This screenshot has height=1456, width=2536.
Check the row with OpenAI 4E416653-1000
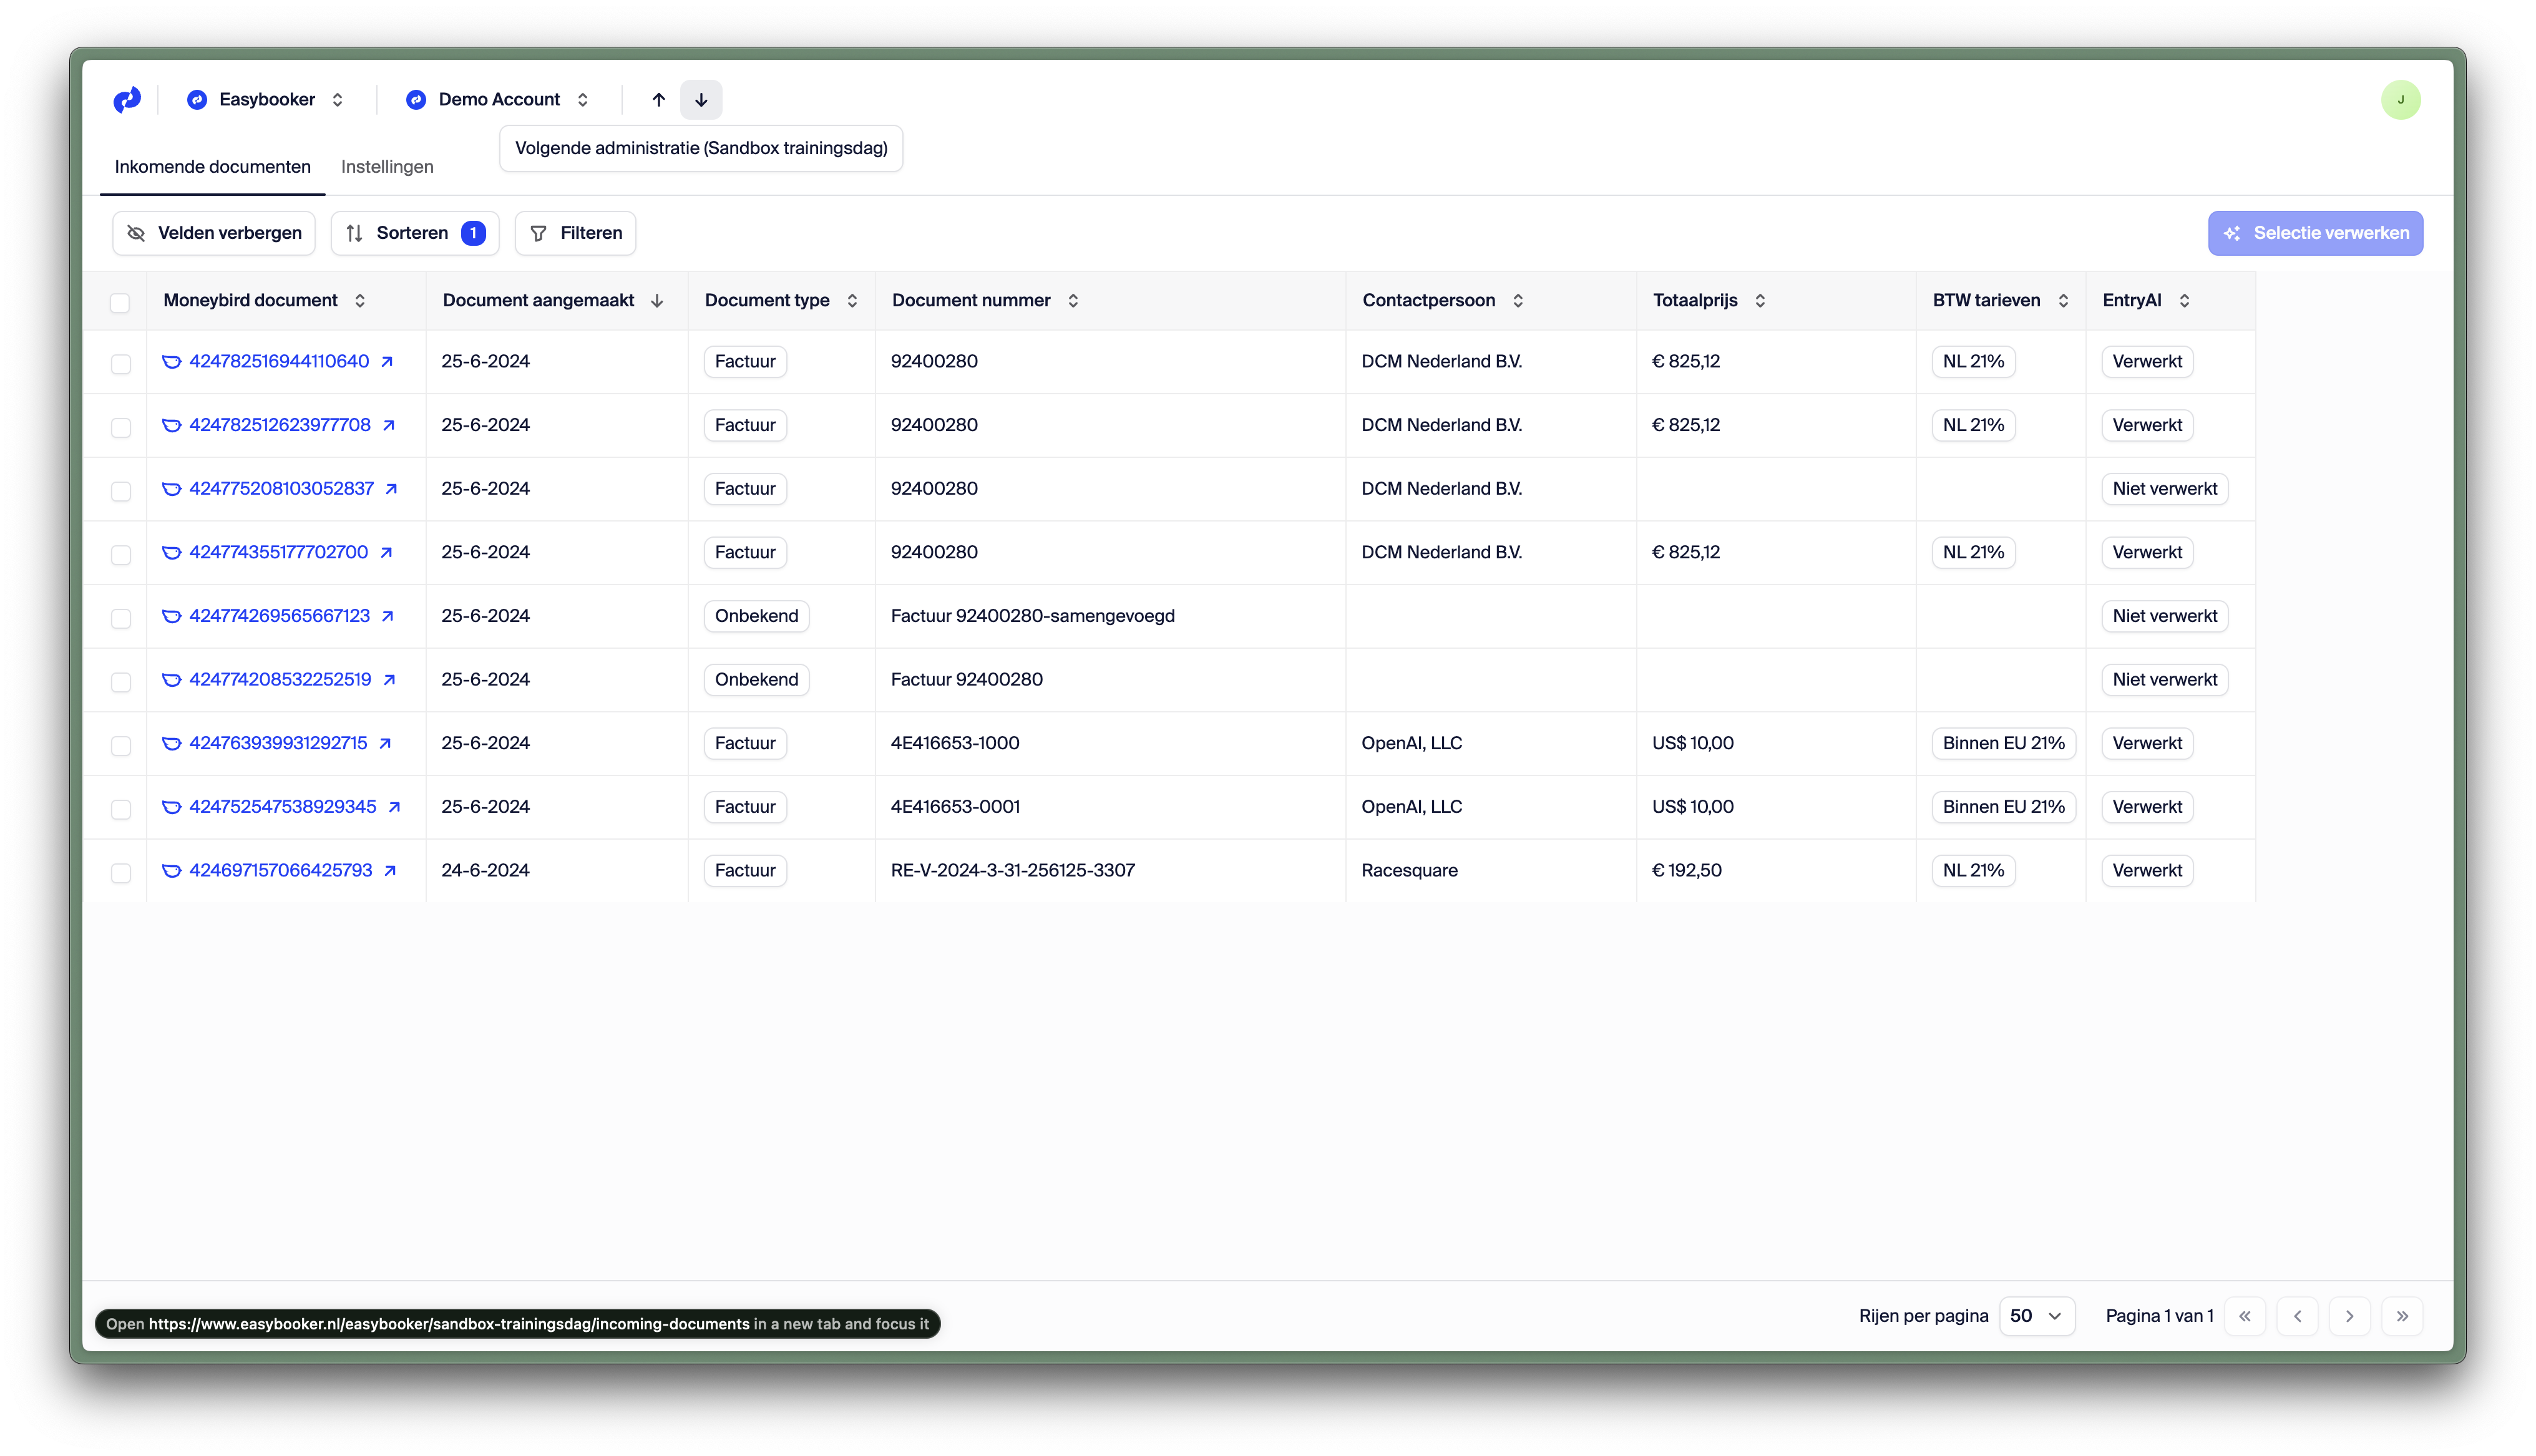(x=121, y=745)
